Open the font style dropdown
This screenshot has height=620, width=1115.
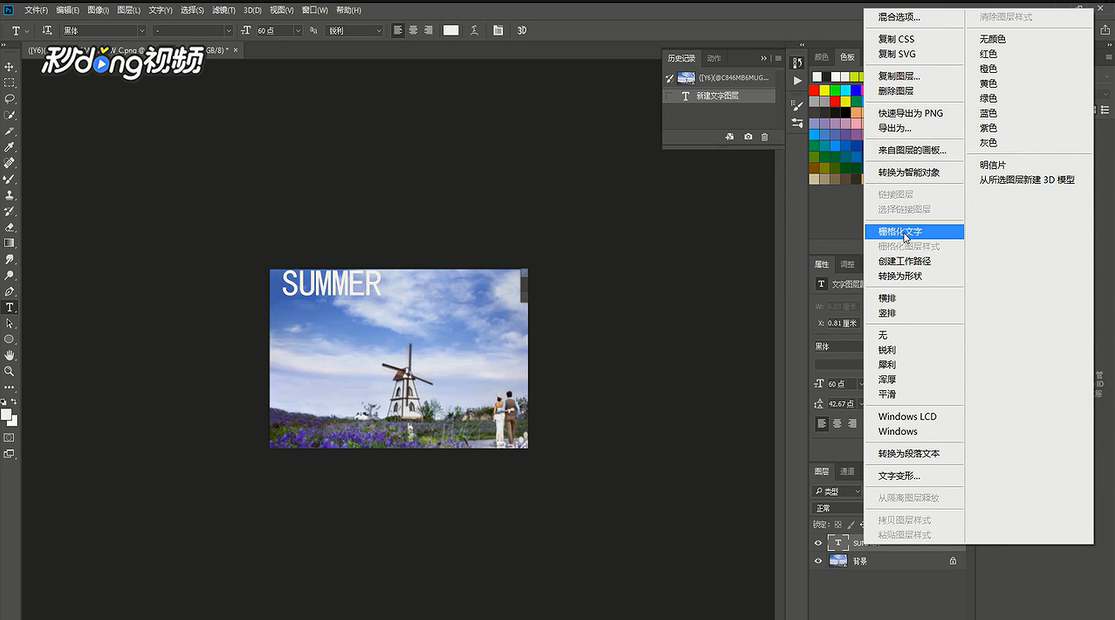228,31
